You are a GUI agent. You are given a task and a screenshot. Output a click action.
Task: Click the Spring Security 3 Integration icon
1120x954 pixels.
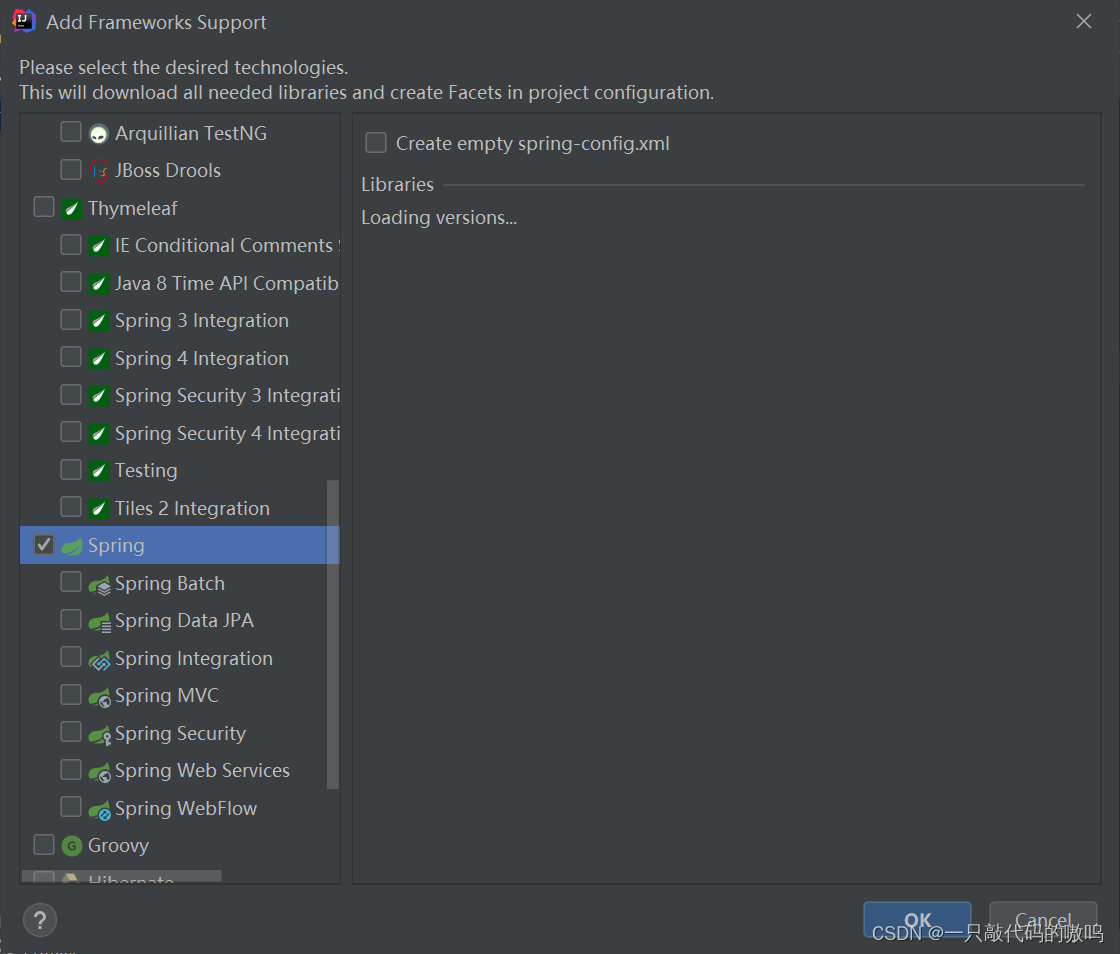tap(99, 396)
